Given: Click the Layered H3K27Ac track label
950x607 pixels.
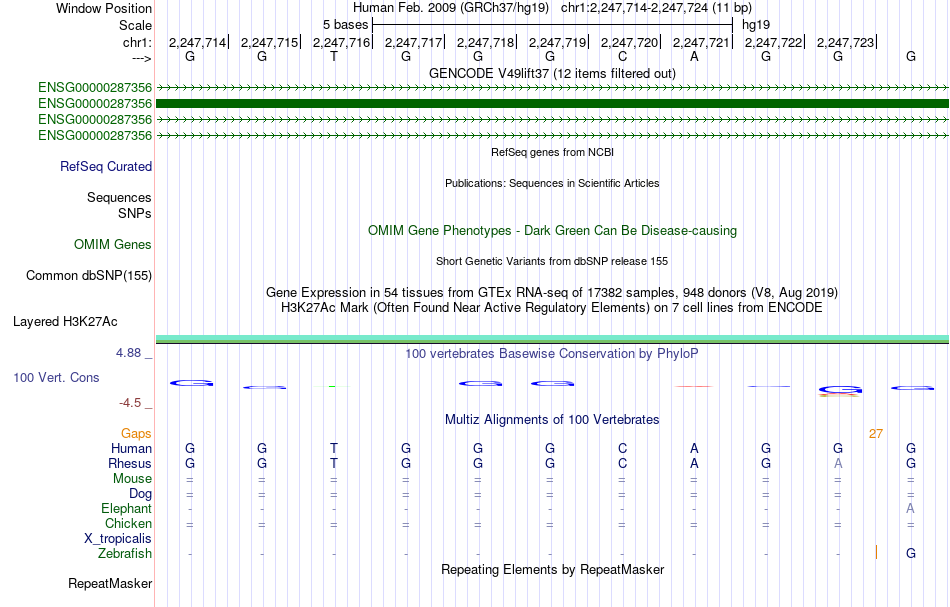Looking at the screenshot, I should point(65,322).
